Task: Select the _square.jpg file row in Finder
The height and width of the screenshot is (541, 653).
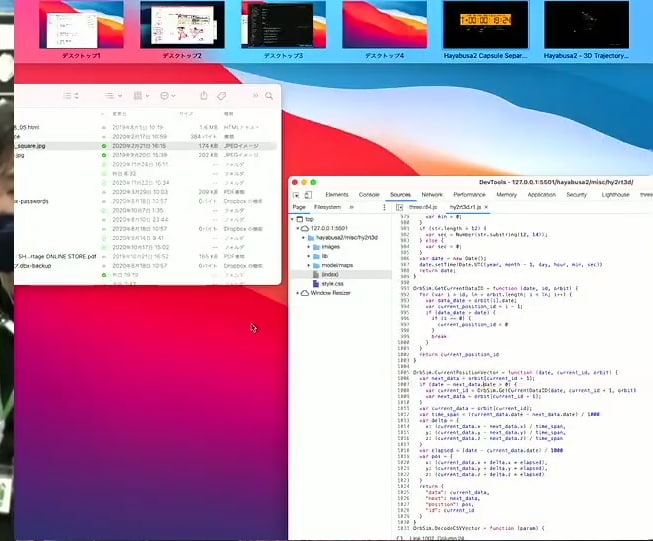Action: [x=145, y=146]
